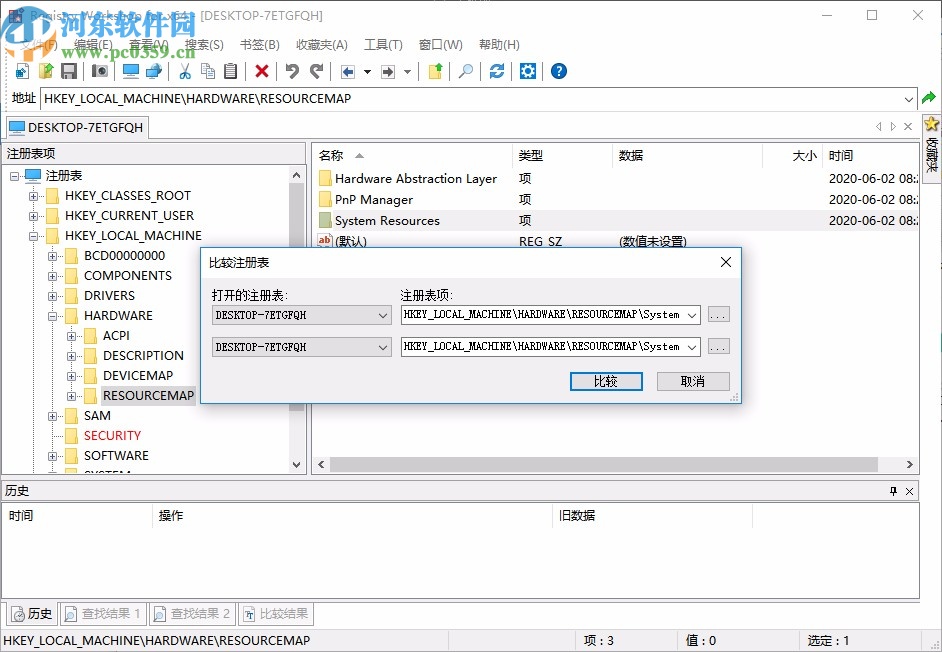Click the Help question mark icon
This screenshot has width=942, height=652.
[559, 71]
